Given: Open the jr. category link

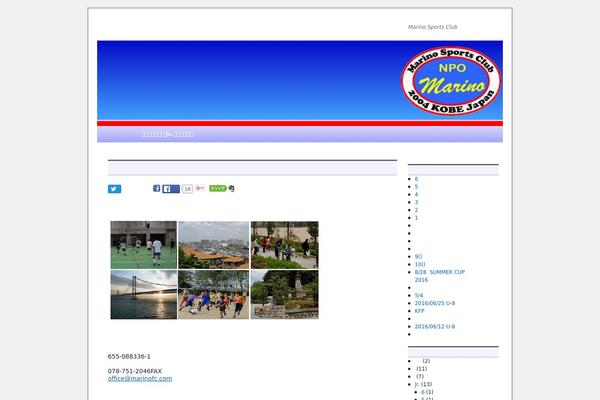Looking at the screenshot, I should [417, 384].
